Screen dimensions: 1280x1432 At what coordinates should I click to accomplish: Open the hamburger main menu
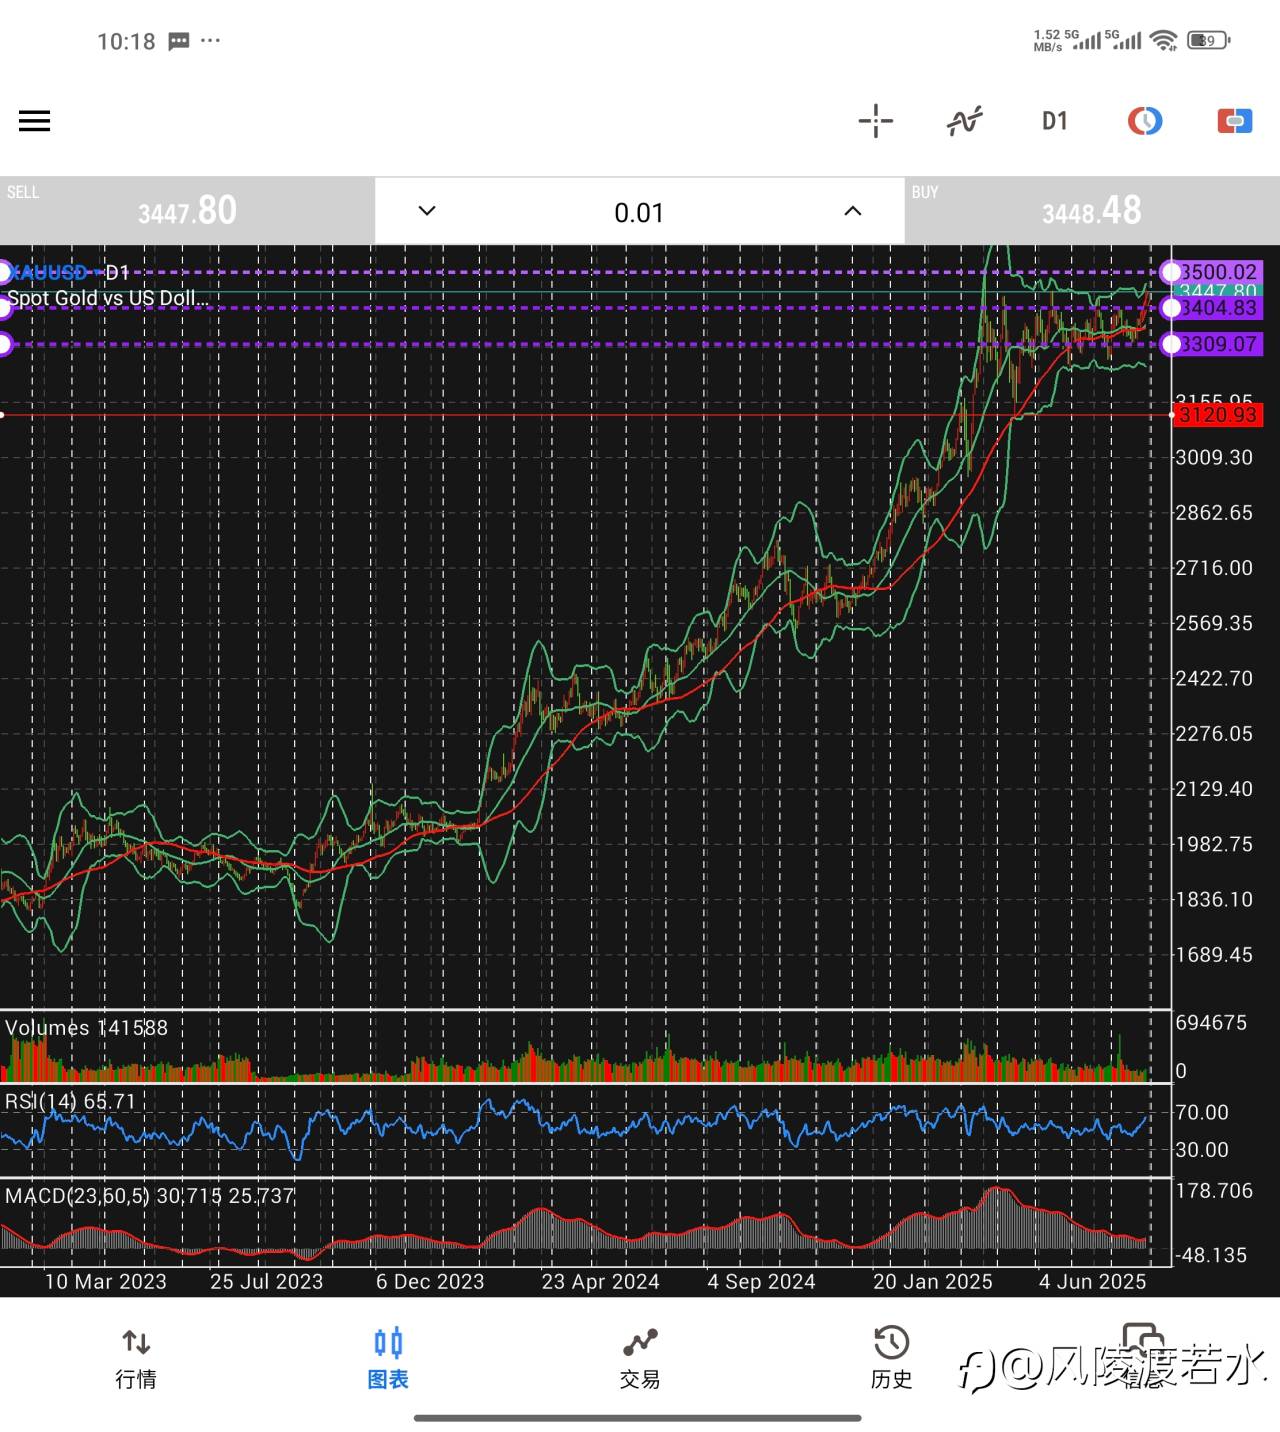click(x=34, y=121)
